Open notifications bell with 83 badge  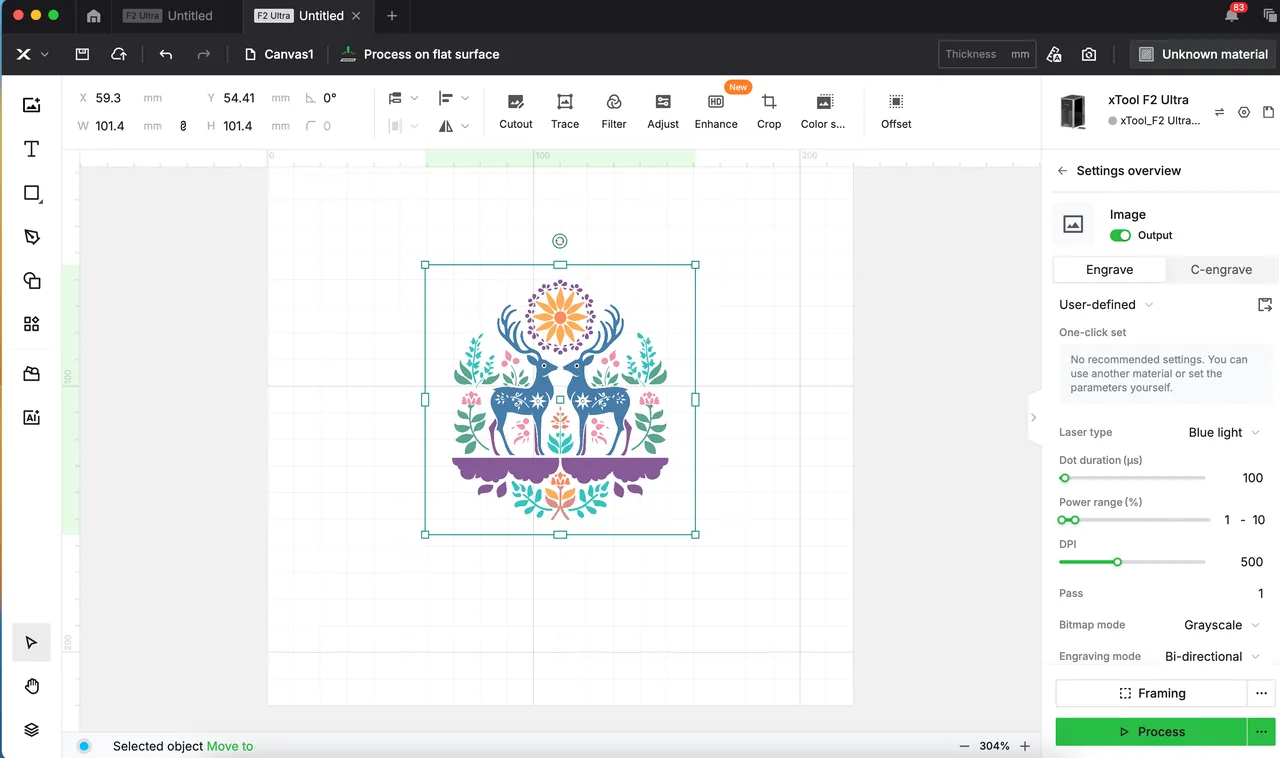(1233, 15)
